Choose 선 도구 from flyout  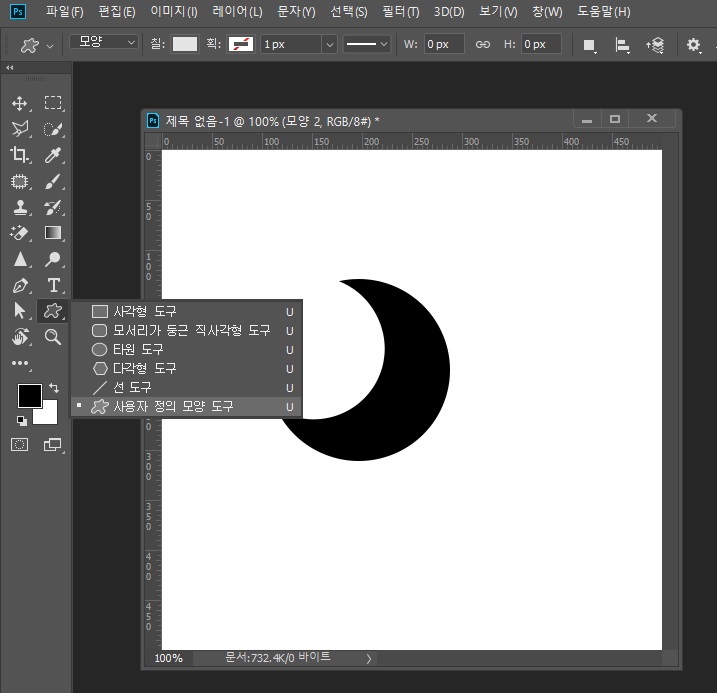[186, 388]
